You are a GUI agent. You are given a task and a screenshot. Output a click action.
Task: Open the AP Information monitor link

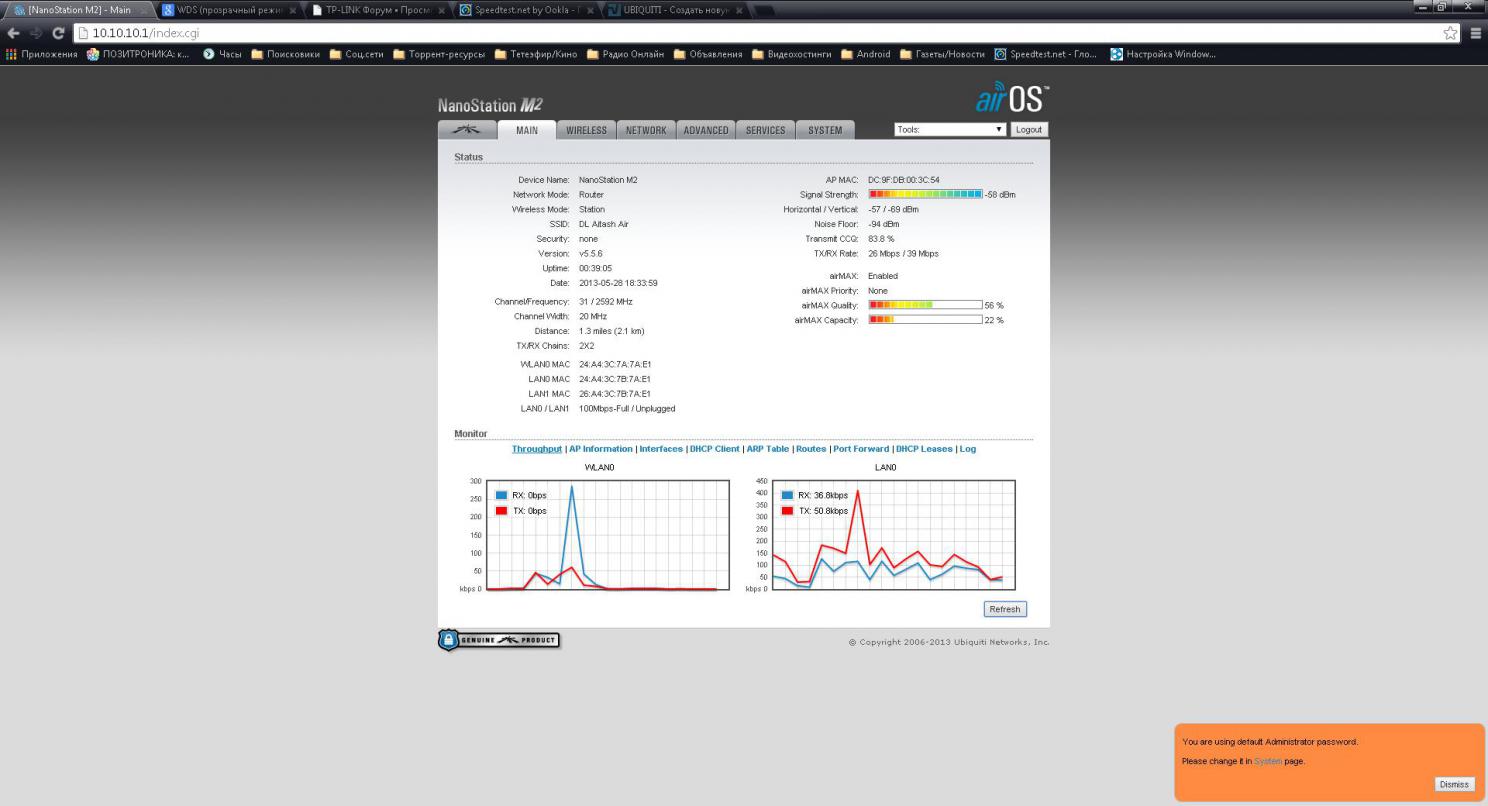(x=601, y=449)
